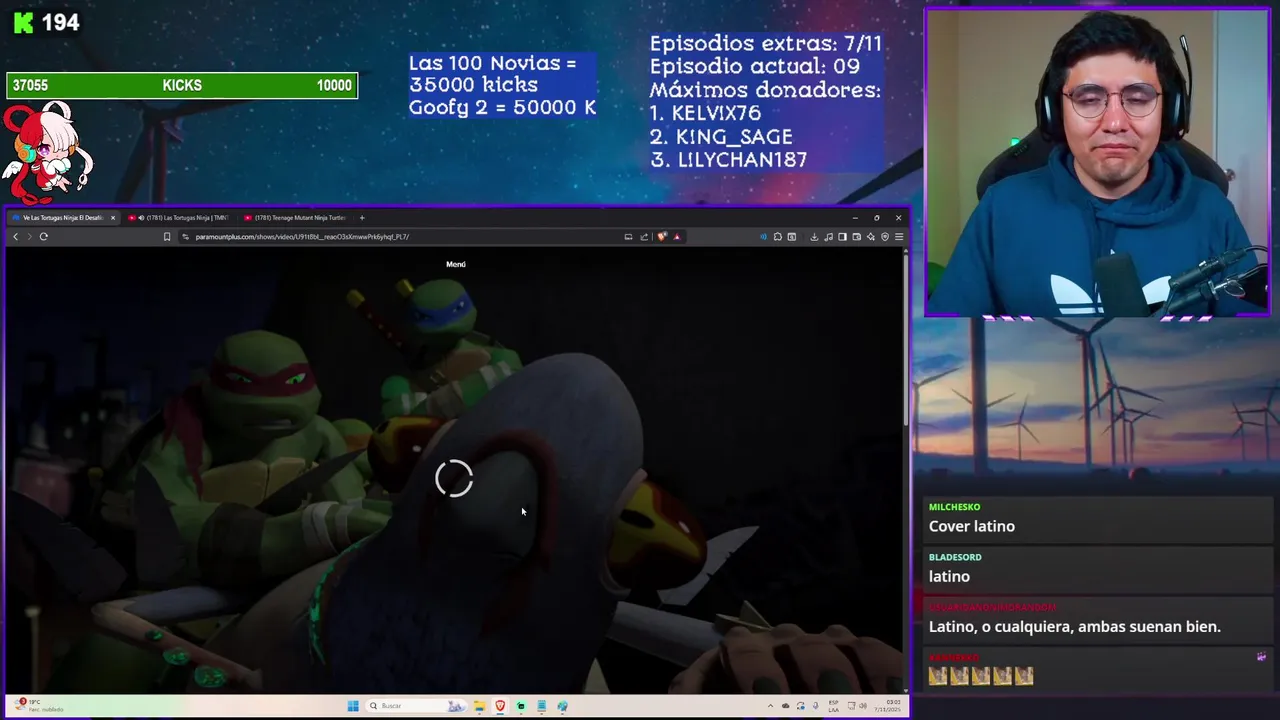The width and height of the screenshot is (1280, 720).
Task: Open Brave Shields lion icon
Action: [x=662, y=237]
